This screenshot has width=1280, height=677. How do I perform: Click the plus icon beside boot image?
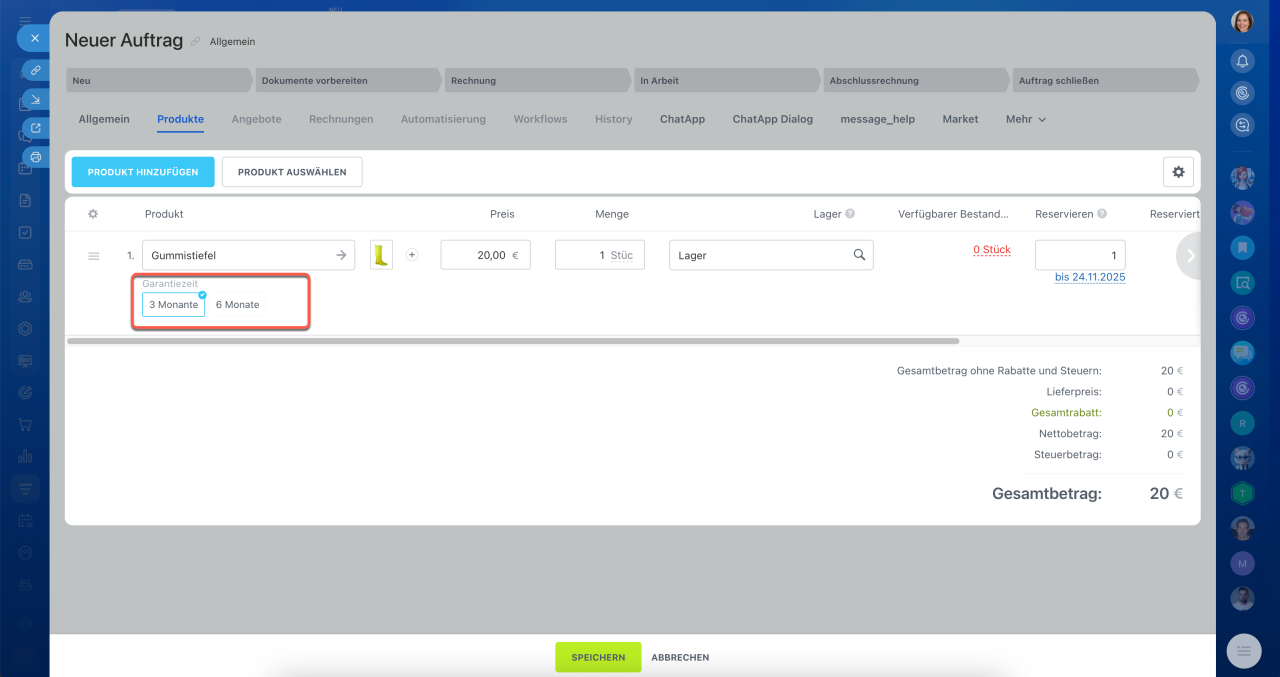point(412,255)
